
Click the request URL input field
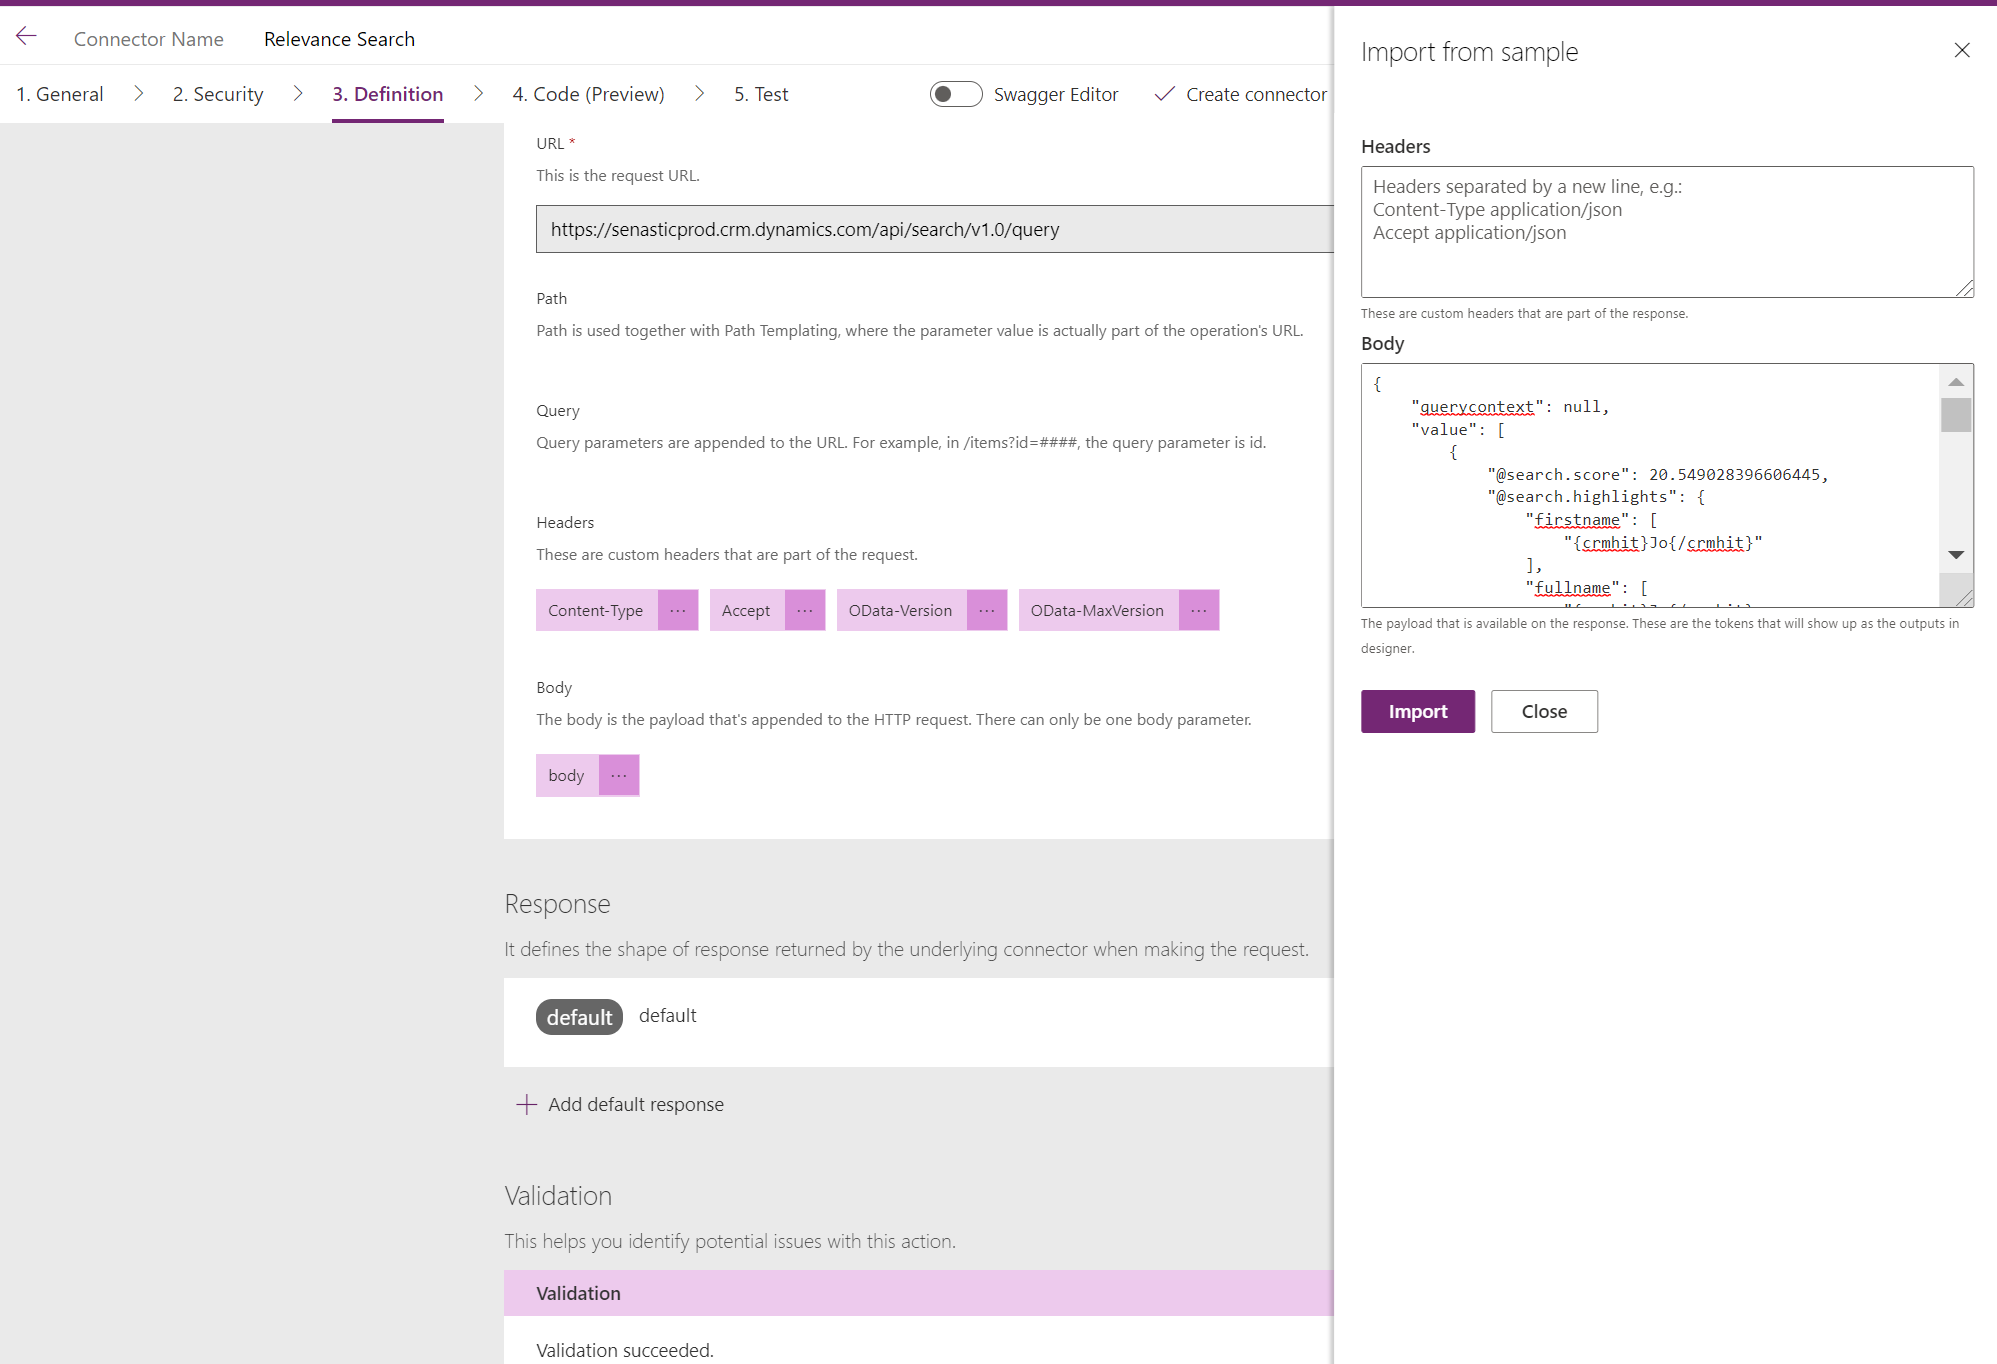934,229
